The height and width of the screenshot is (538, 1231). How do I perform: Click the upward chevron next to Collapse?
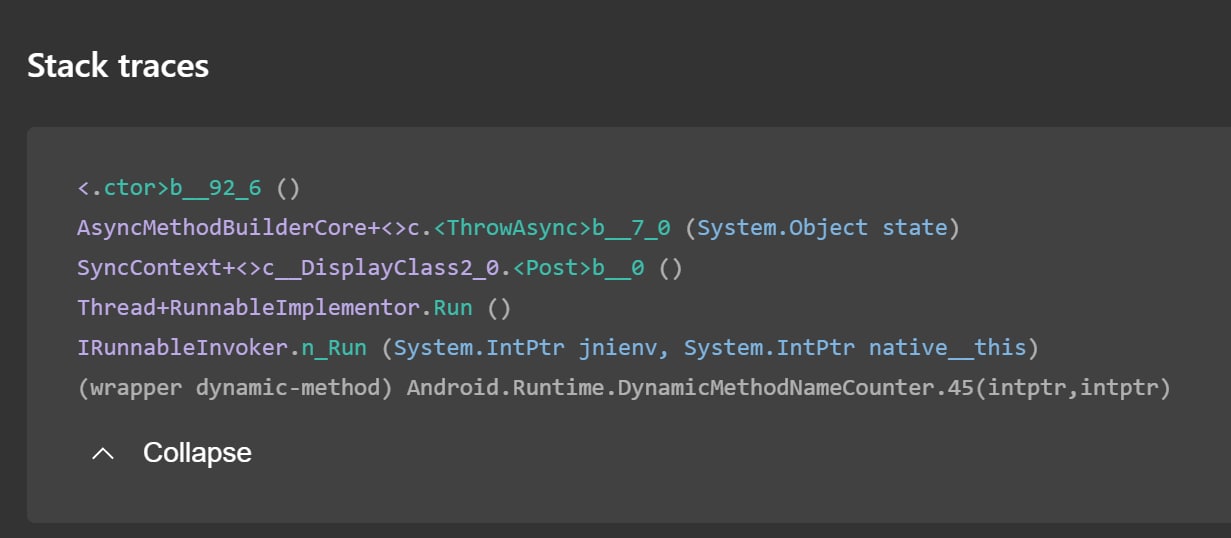point(102,454)
